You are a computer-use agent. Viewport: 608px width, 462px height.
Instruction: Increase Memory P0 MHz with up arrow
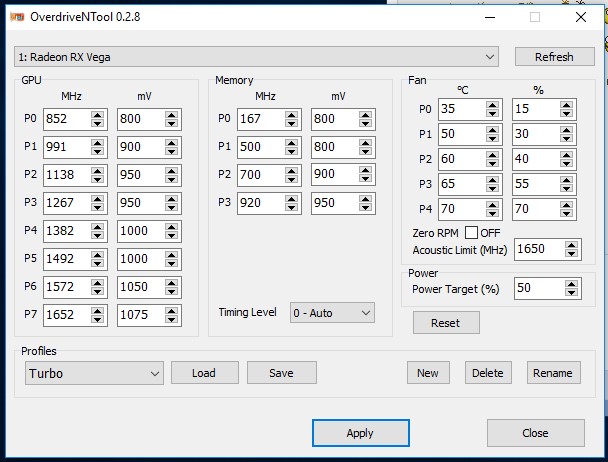click(291, 115)
